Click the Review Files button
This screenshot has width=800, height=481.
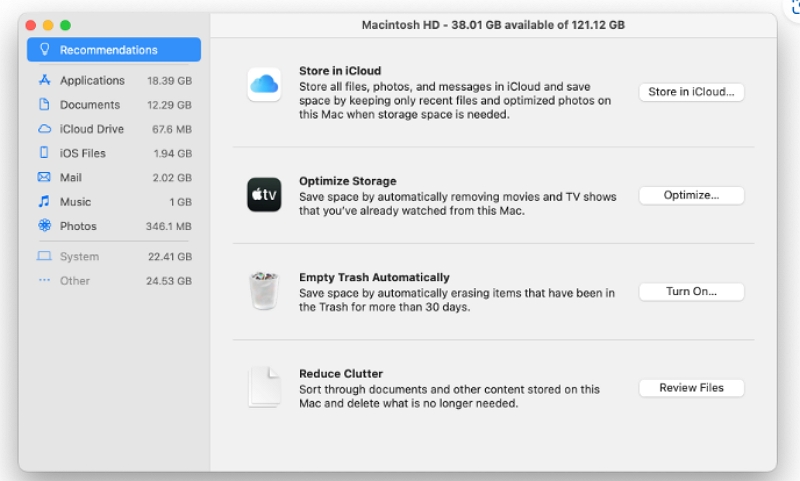click(x=691, y=388)
